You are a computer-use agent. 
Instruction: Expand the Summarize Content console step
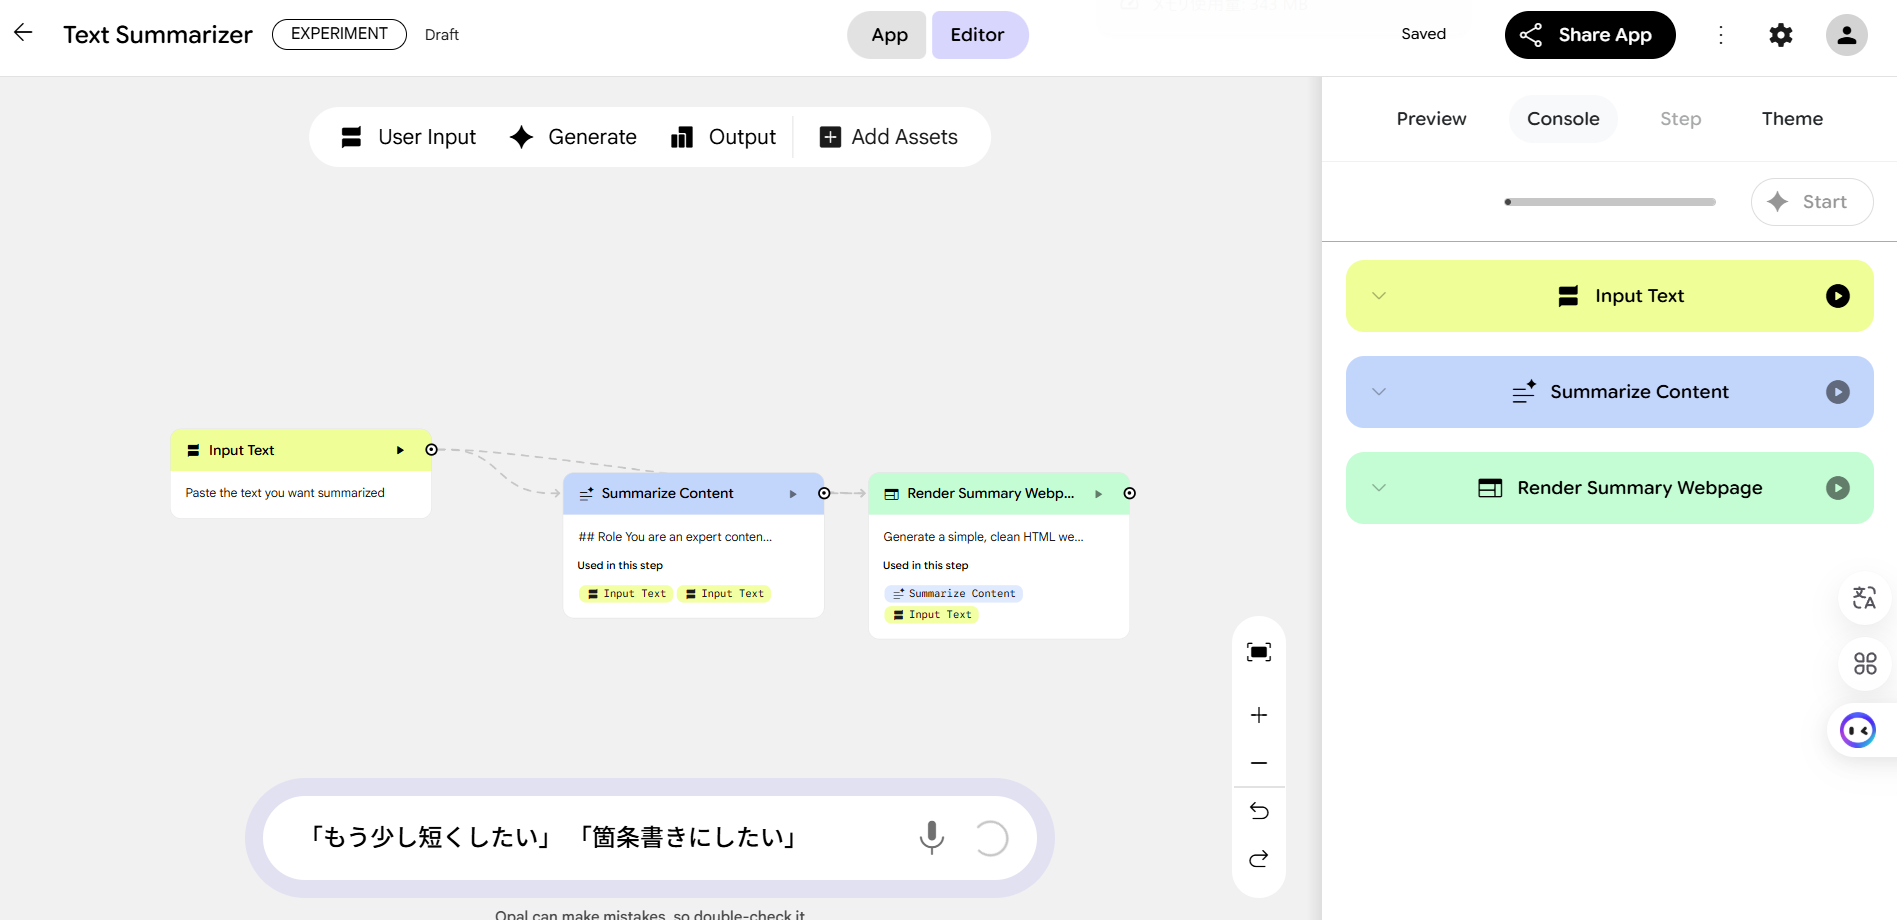pos(1379,392)
